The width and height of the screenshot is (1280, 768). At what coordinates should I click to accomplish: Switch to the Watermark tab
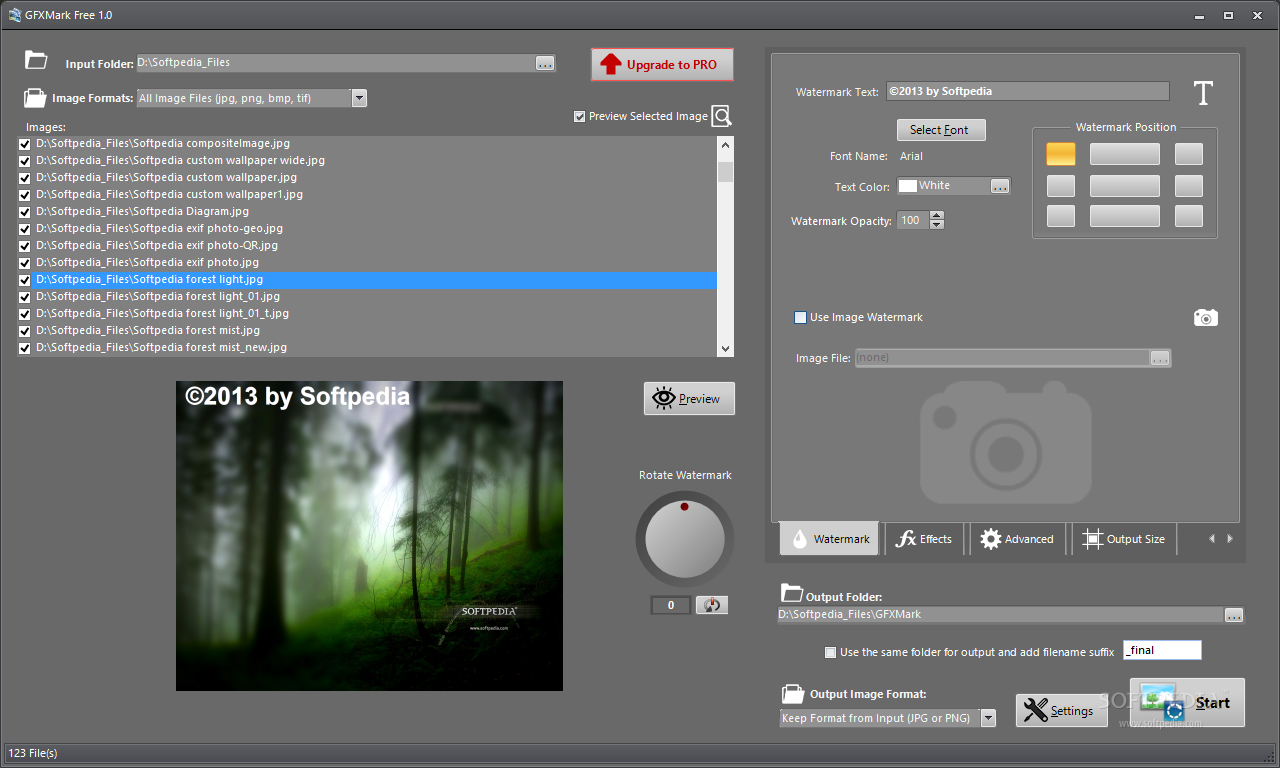tap(829, 538)
